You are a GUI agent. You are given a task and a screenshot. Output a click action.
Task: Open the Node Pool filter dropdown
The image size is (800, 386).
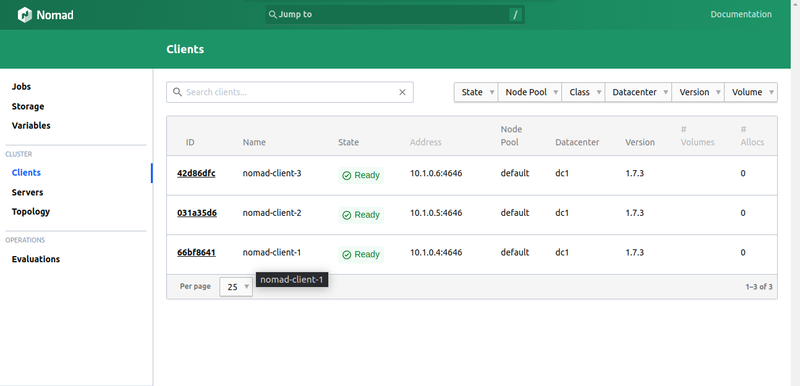click(x=530, y=92)
